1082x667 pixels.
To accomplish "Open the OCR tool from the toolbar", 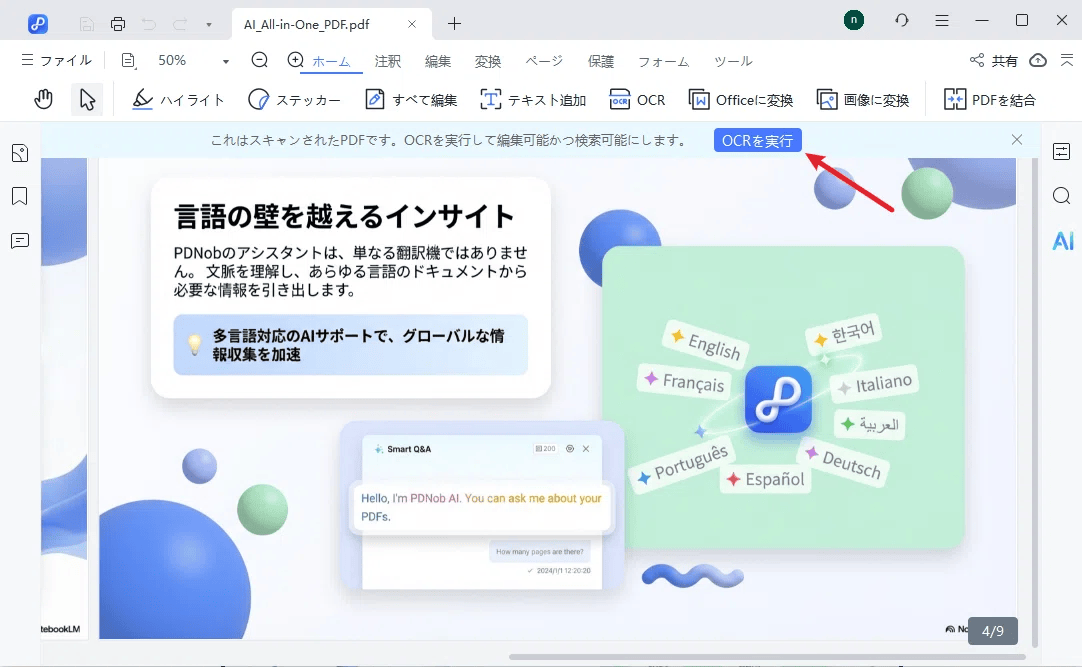I will coord(638,99).
